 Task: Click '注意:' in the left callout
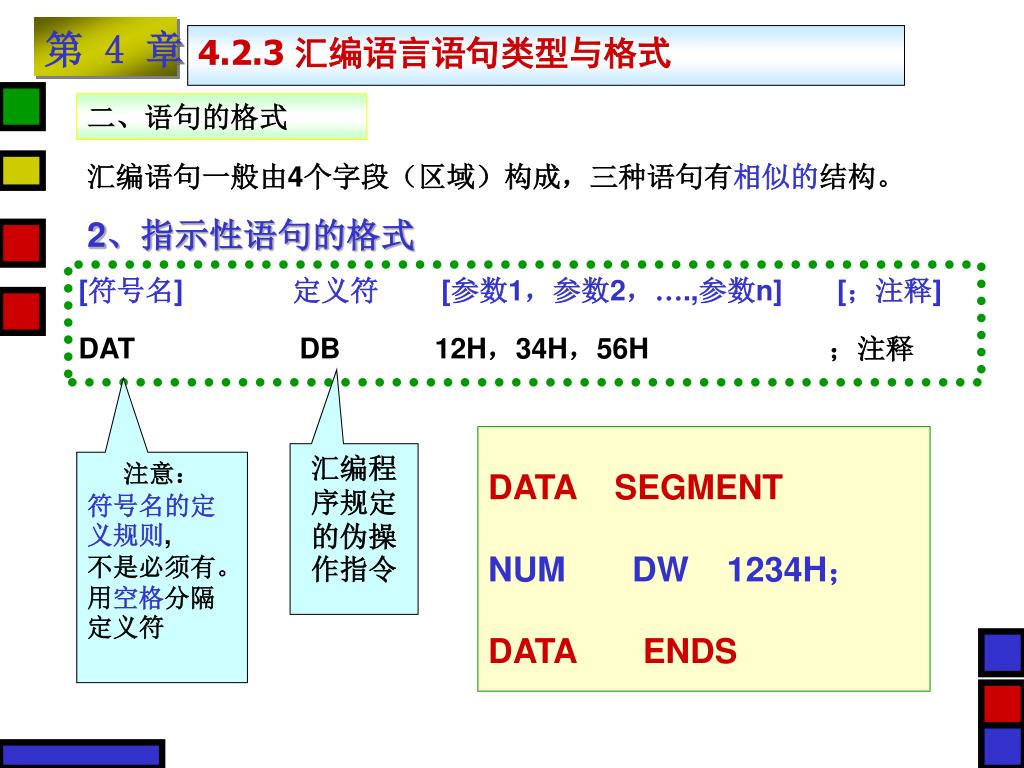click(154, 473)
